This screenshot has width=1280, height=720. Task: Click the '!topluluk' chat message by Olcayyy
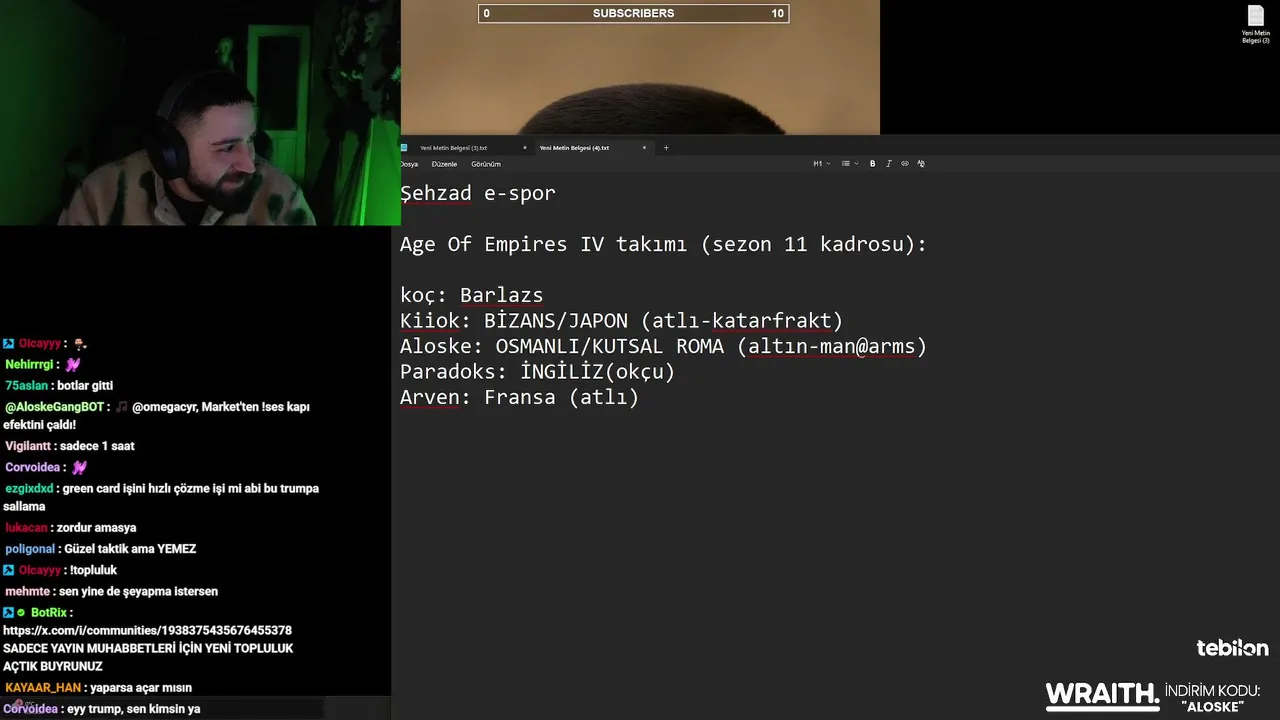point(93,570)
